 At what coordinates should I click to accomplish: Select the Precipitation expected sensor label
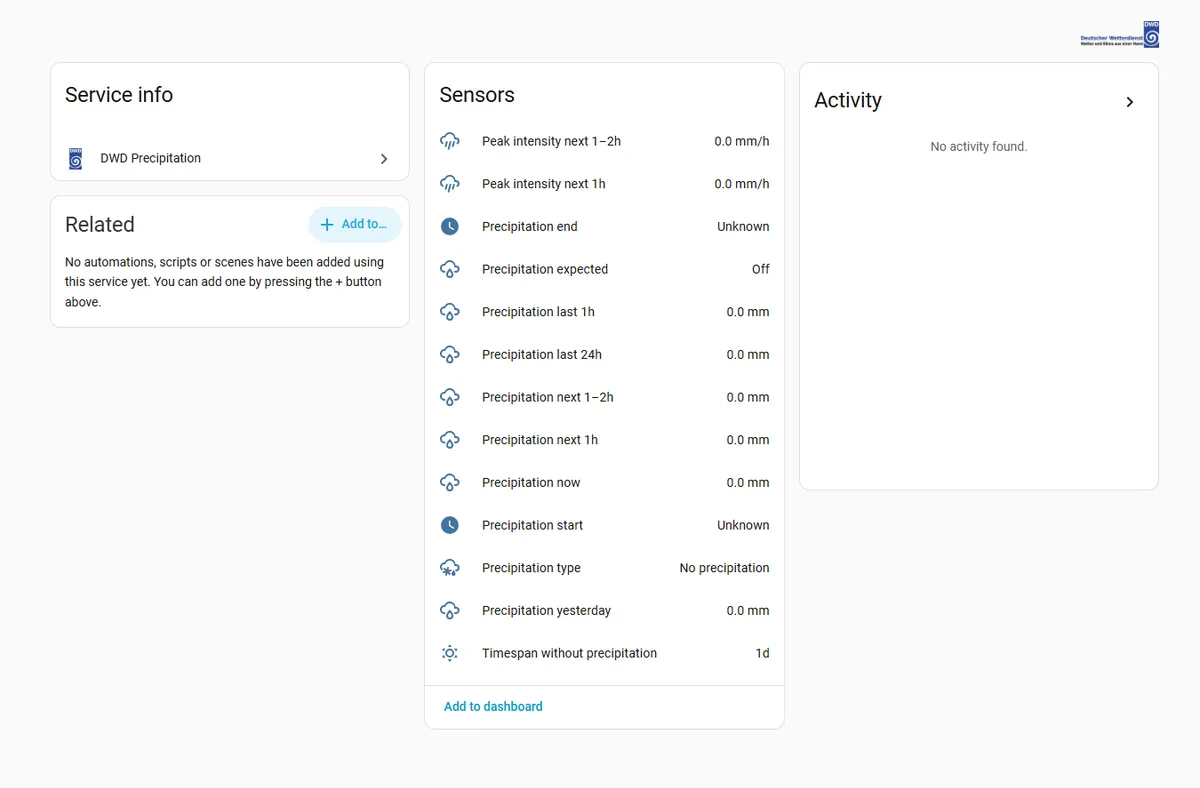pos(545,269)
